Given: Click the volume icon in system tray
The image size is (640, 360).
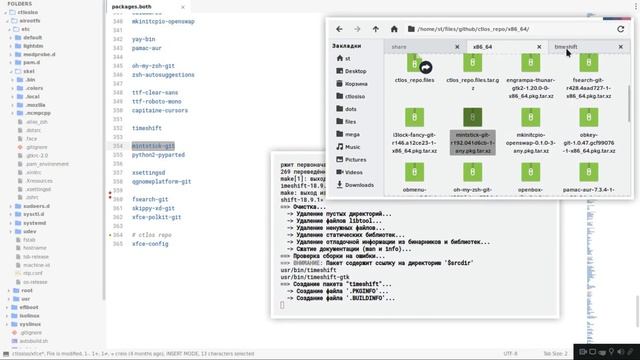Looking at the screenshot, I should point(620,351).
